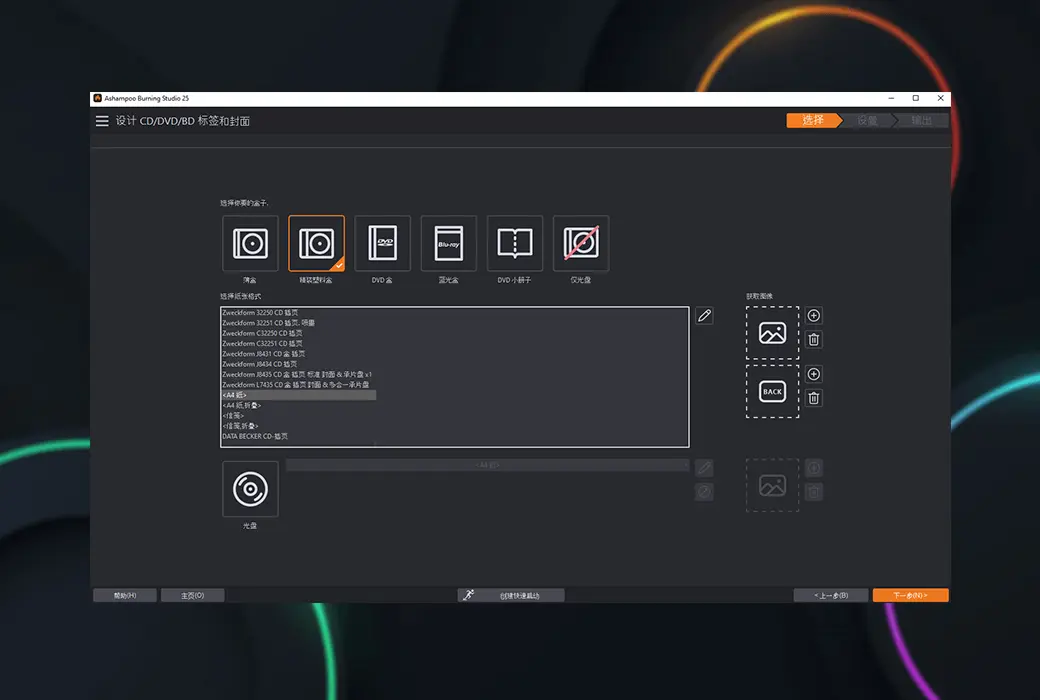Screen dimensions: 1040x700
Task: Click the 输出 step tab
Action: (922, 120)
